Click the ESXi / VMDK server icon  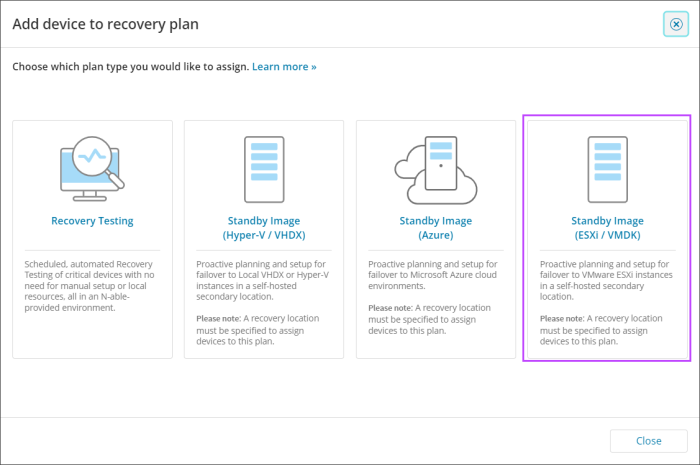606,168
